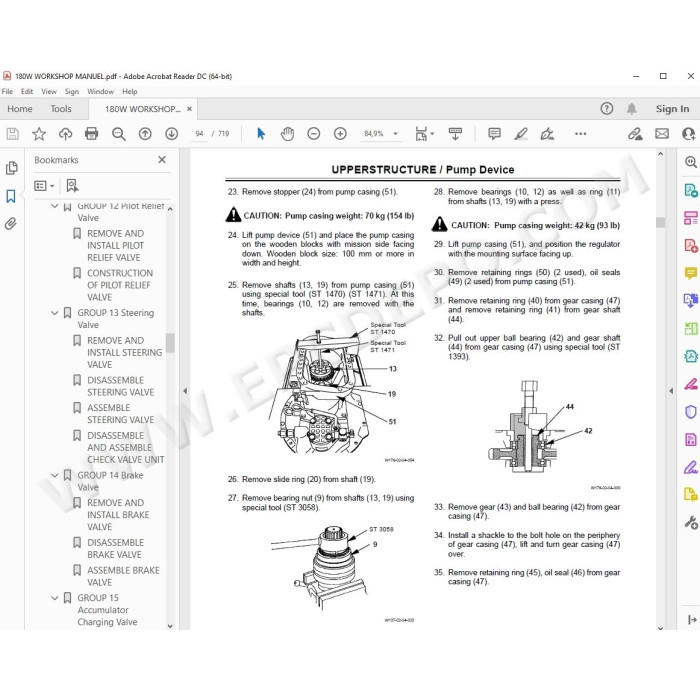Open REMOVE AND INSTALL STEERING VALVE bookmark
This screenshot has width=700, height=700.
[x=125, y=352]
